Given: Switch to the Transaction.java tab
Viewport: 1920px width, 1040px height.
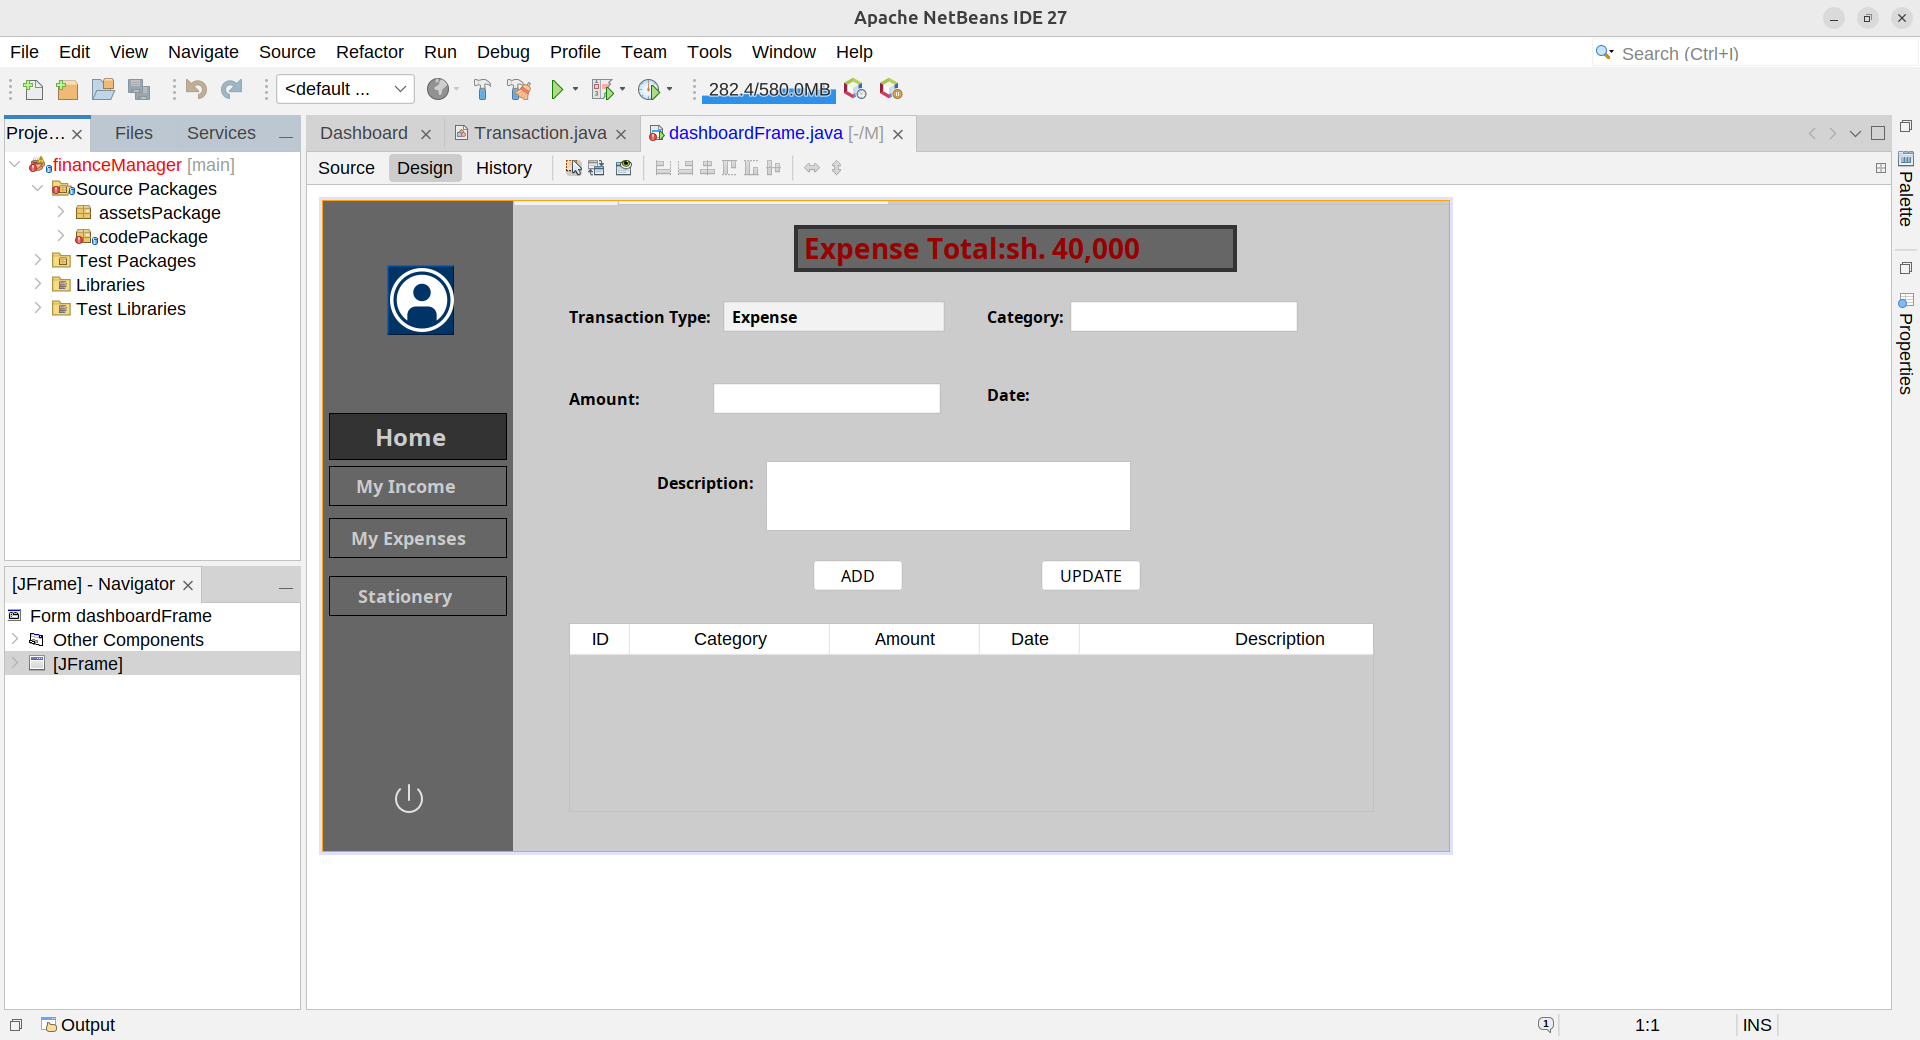Looking at the screenshot, I should tap(540, 132).
